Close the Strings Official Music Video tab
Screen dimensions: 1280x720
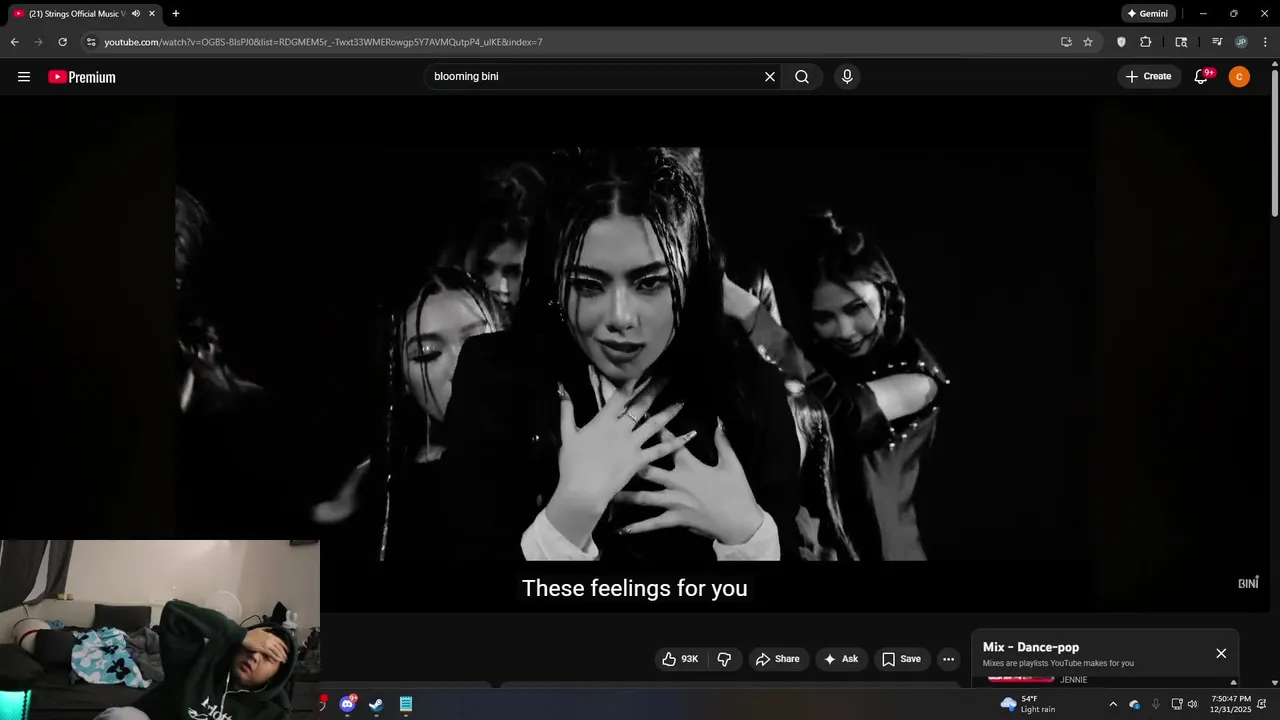tap(152, 14)
